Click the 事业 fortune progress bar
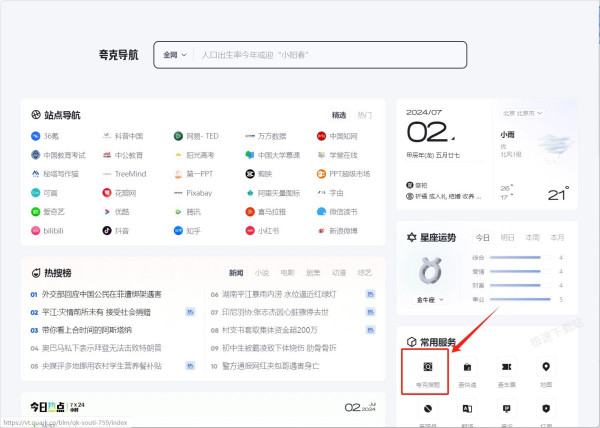 click(x=520, y=299)
